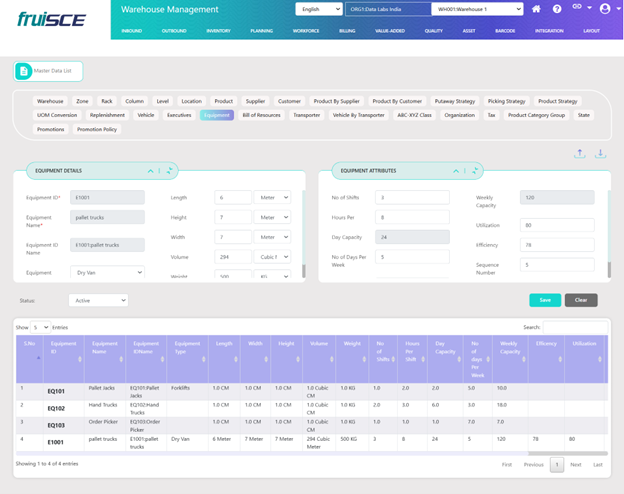This screenshot has height=494, width=624.
Task: Click the Master Data List document icon
Action: pyautogui.click(x=24, y=71)
